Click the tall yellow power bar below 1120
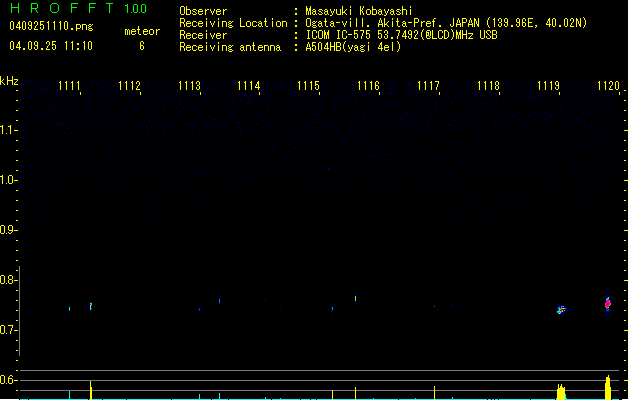The image size is (629, 400). pos(608,387)
